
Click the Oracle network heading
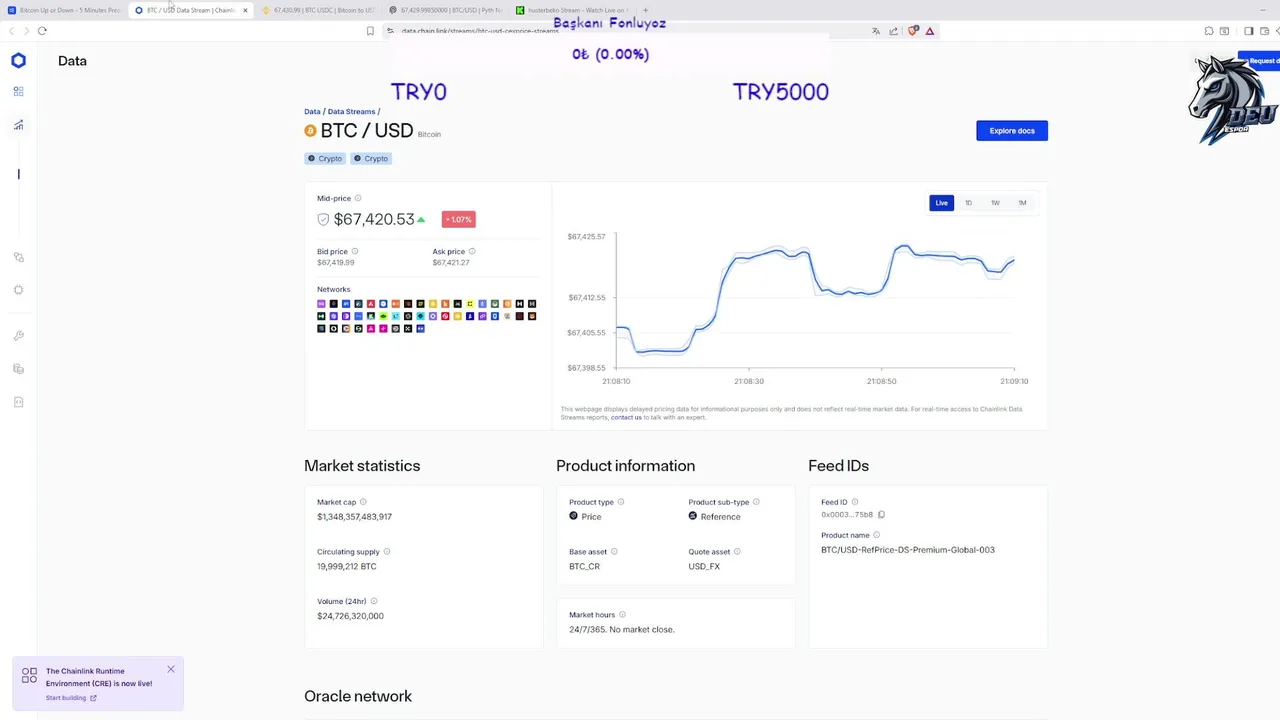[x=358, y=696]
